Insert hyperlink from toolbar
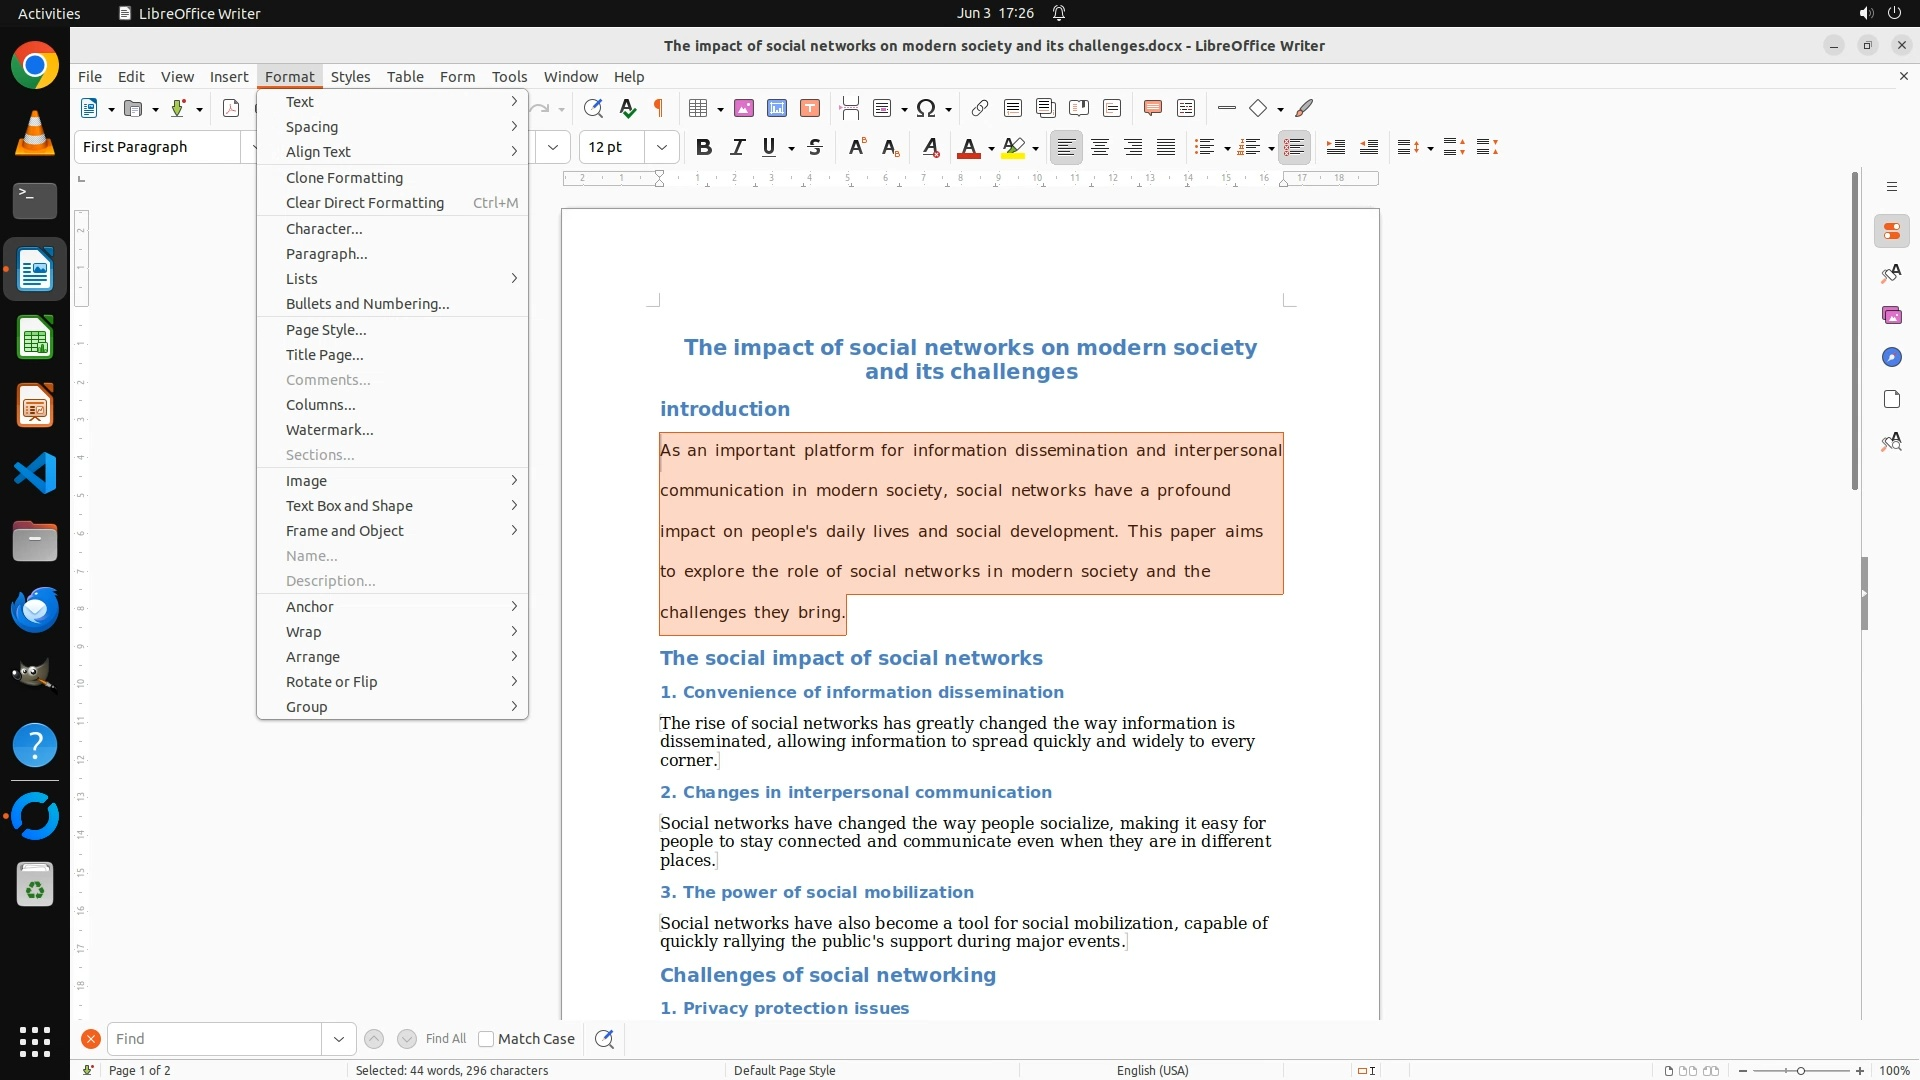The image size is (1920, 1080). click(980, 108)
